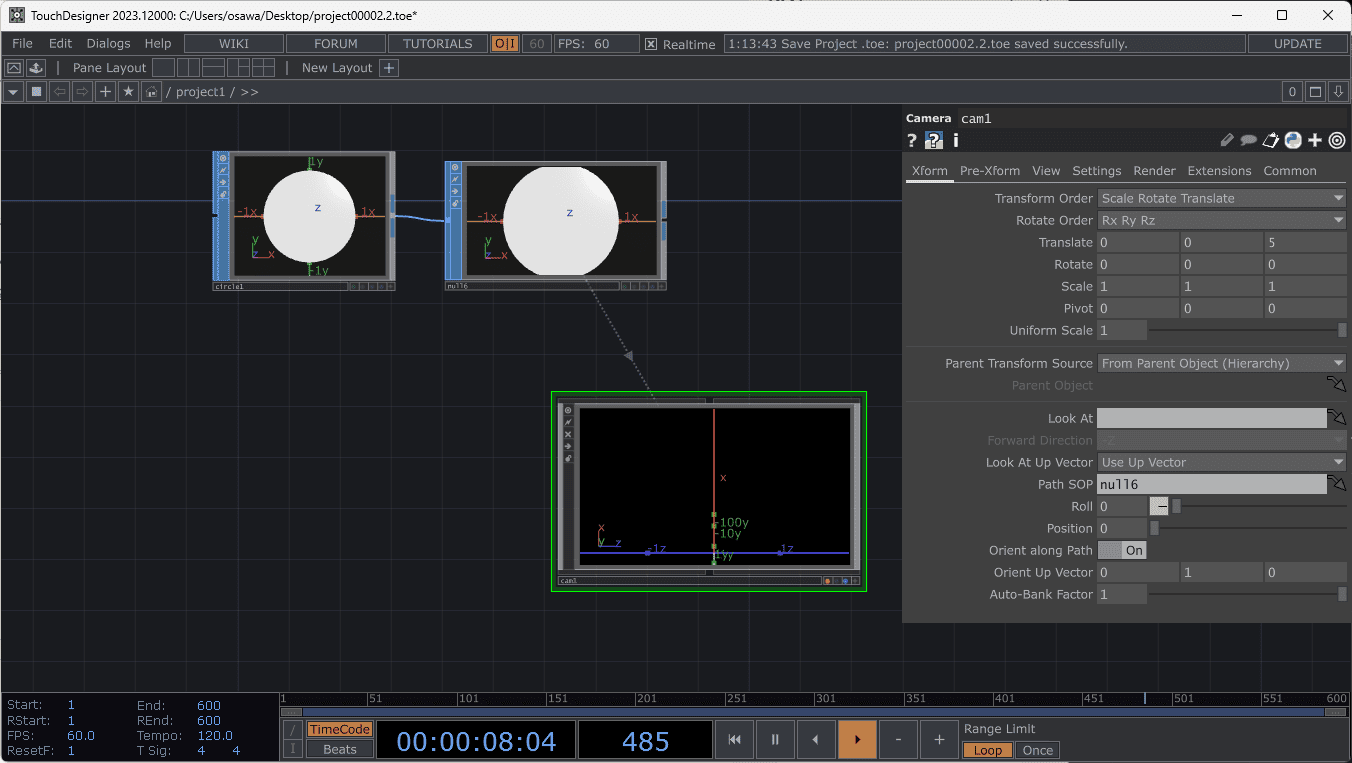Open path bar dropdown arrow at left

tap(13, 92)
